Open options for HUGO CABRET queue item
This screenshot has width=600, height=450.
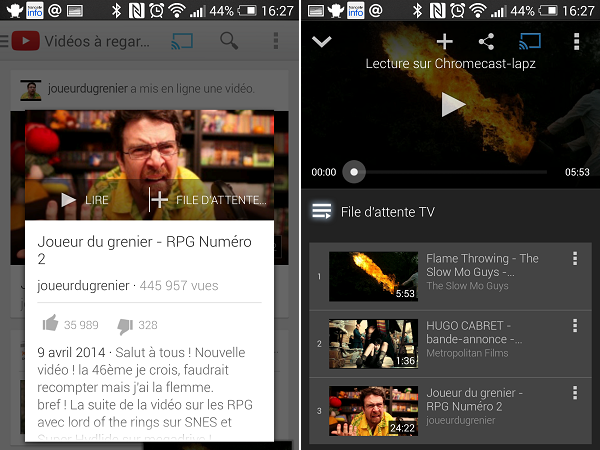[575, 326]
